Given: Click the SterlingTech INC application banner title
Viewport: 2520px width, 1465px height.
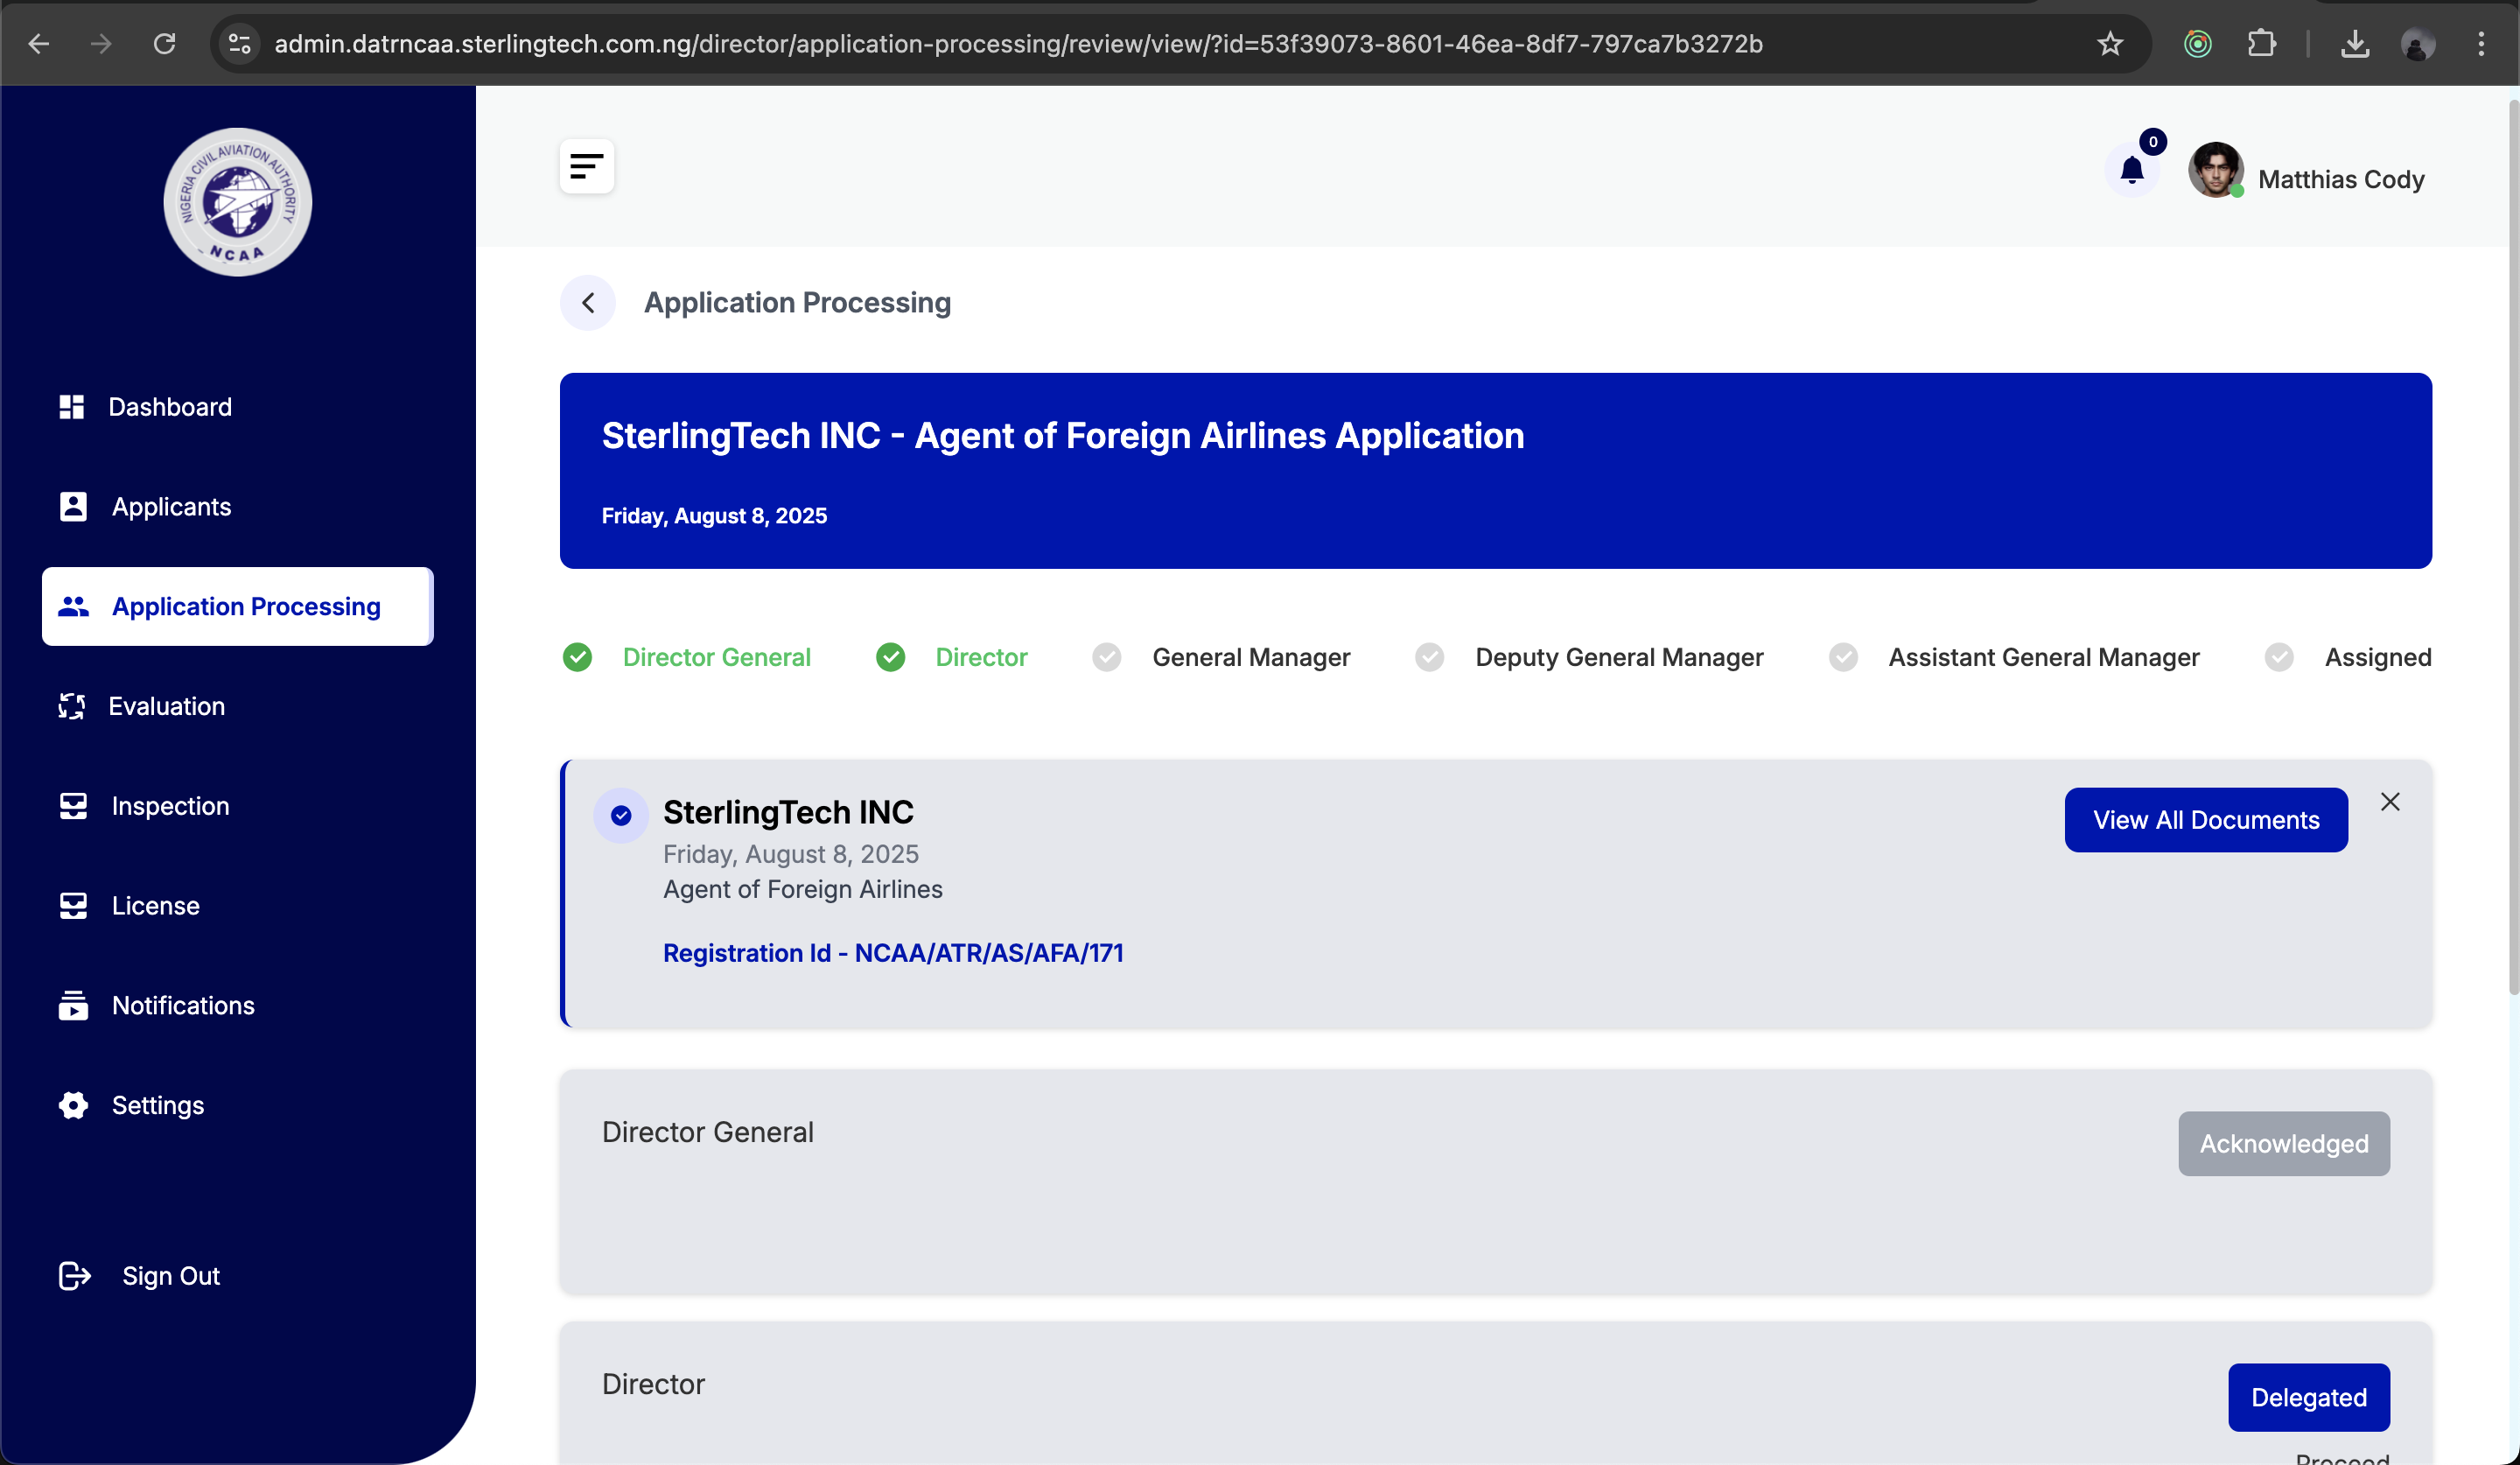Looking at the screenshot, I should click(1063, 435).
